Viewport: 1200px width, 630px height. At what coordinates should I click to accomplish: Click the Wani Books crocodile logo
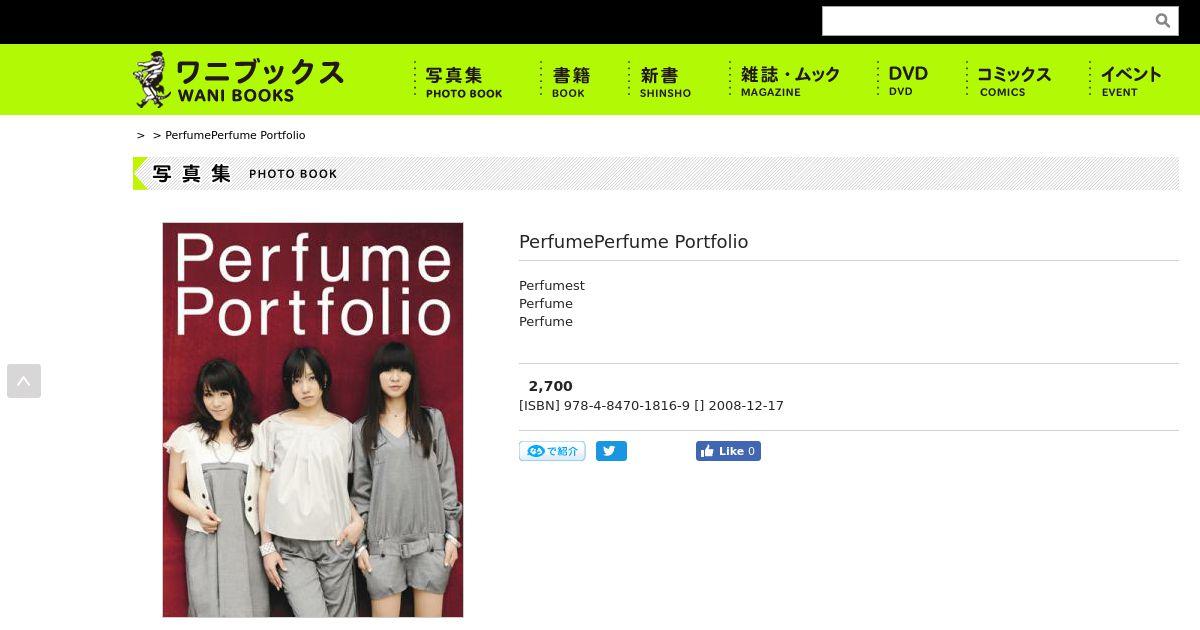pos(152,79)
